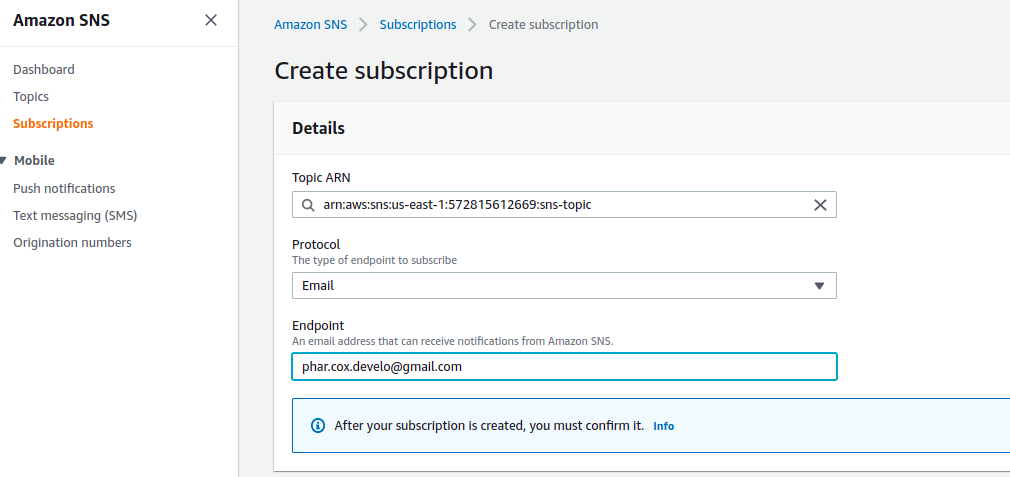Go to Topics in the sidebar
This screenshot has height=477, width=1010.
coord(31,97)
